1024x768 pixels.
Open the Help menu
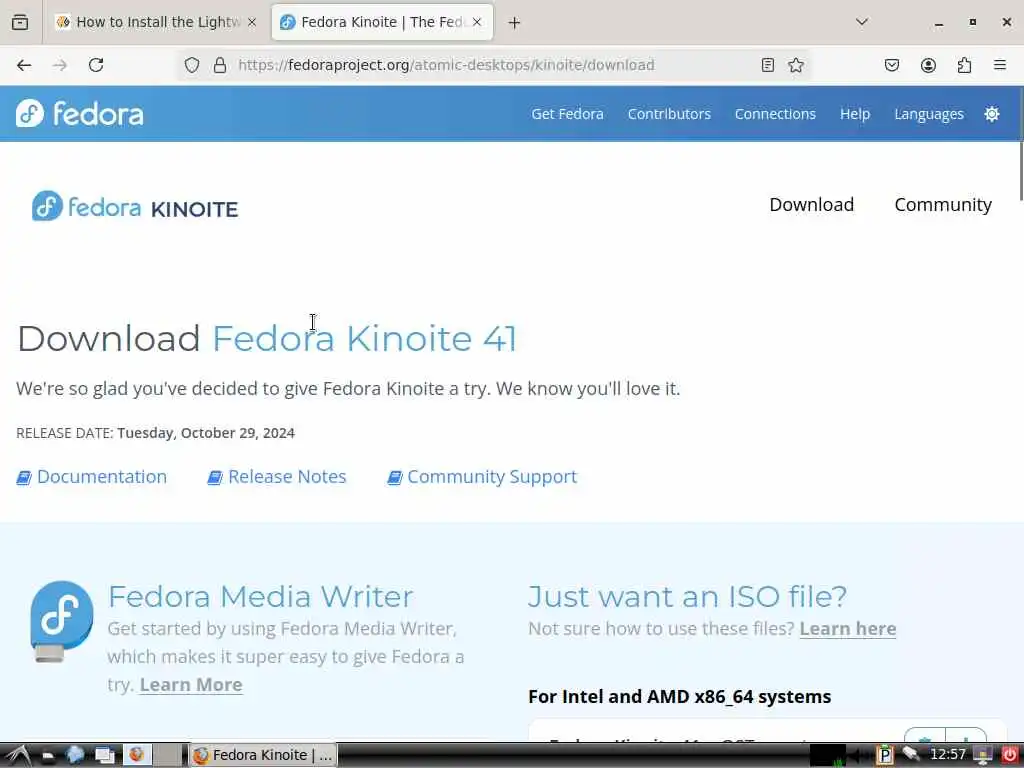coord(855,114)
